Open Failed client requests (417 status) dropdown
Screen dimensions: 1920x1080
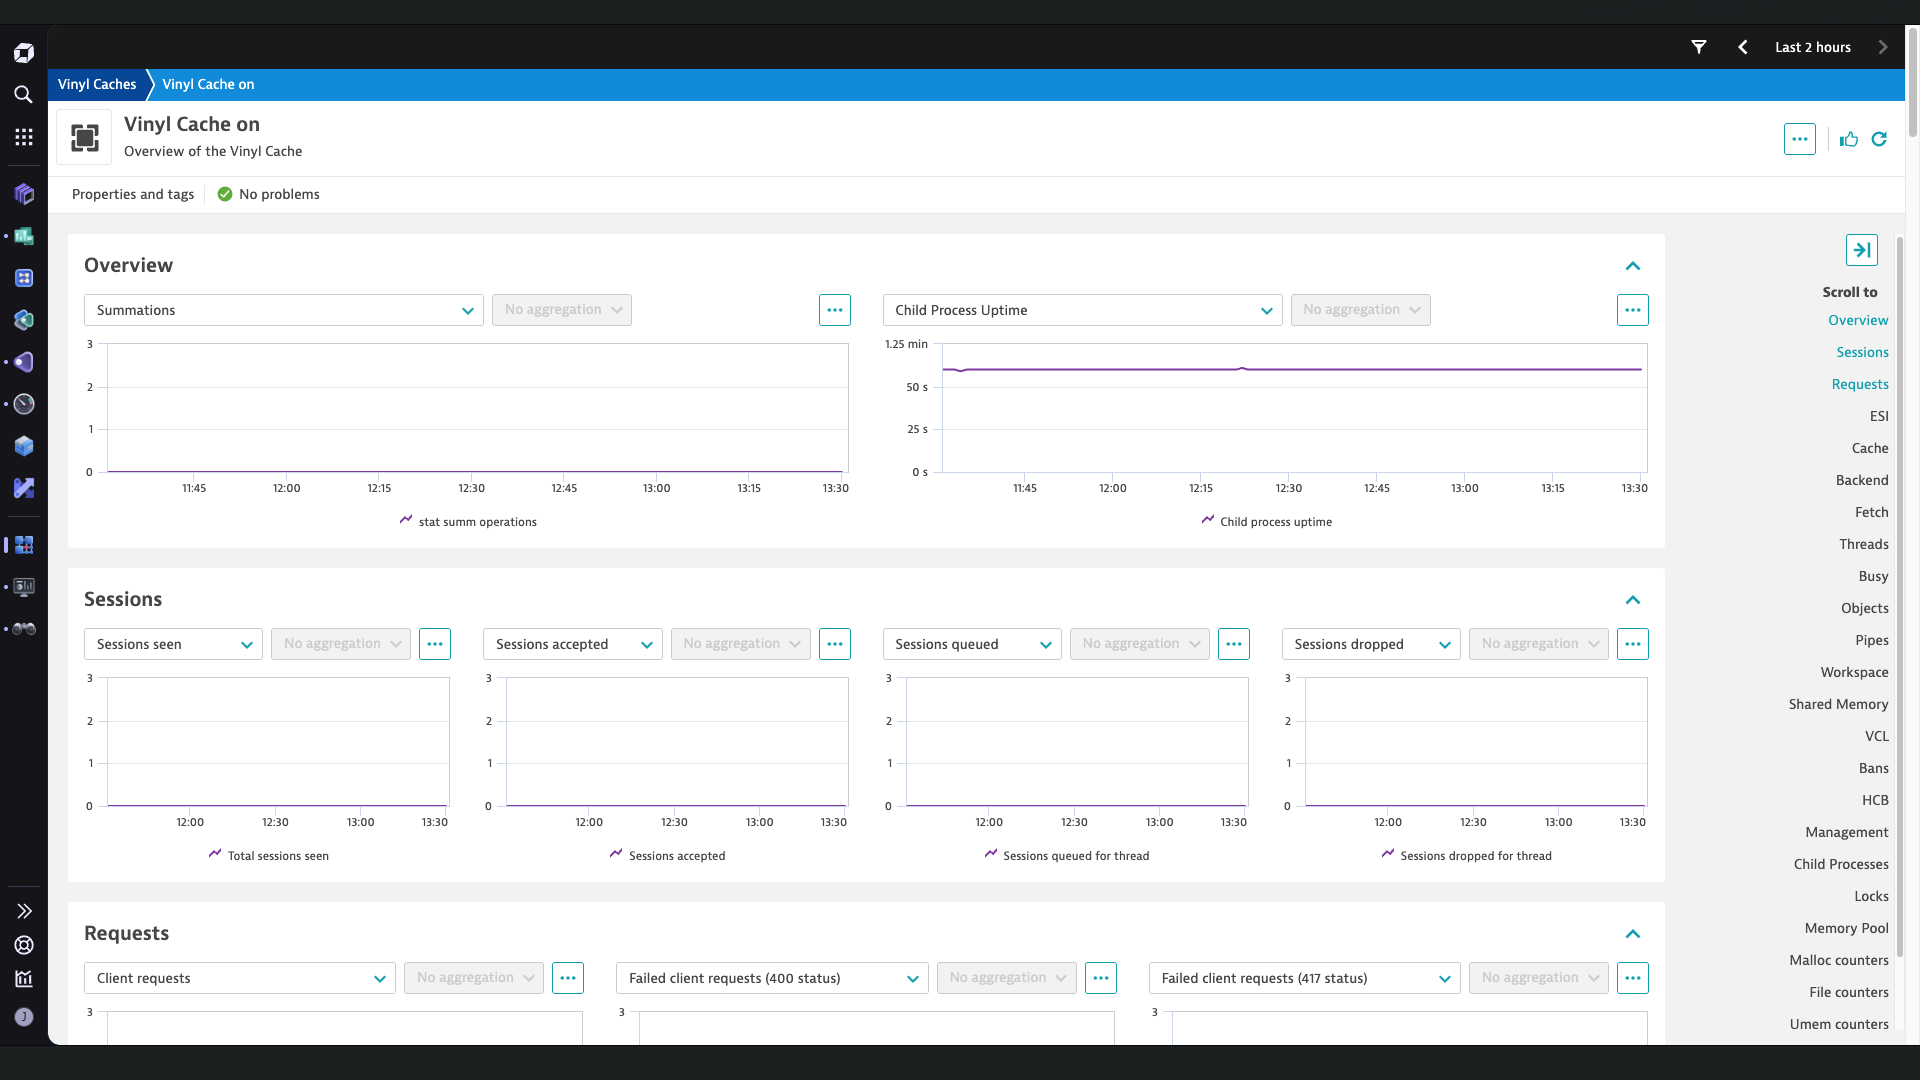[x=1305, y=978]
